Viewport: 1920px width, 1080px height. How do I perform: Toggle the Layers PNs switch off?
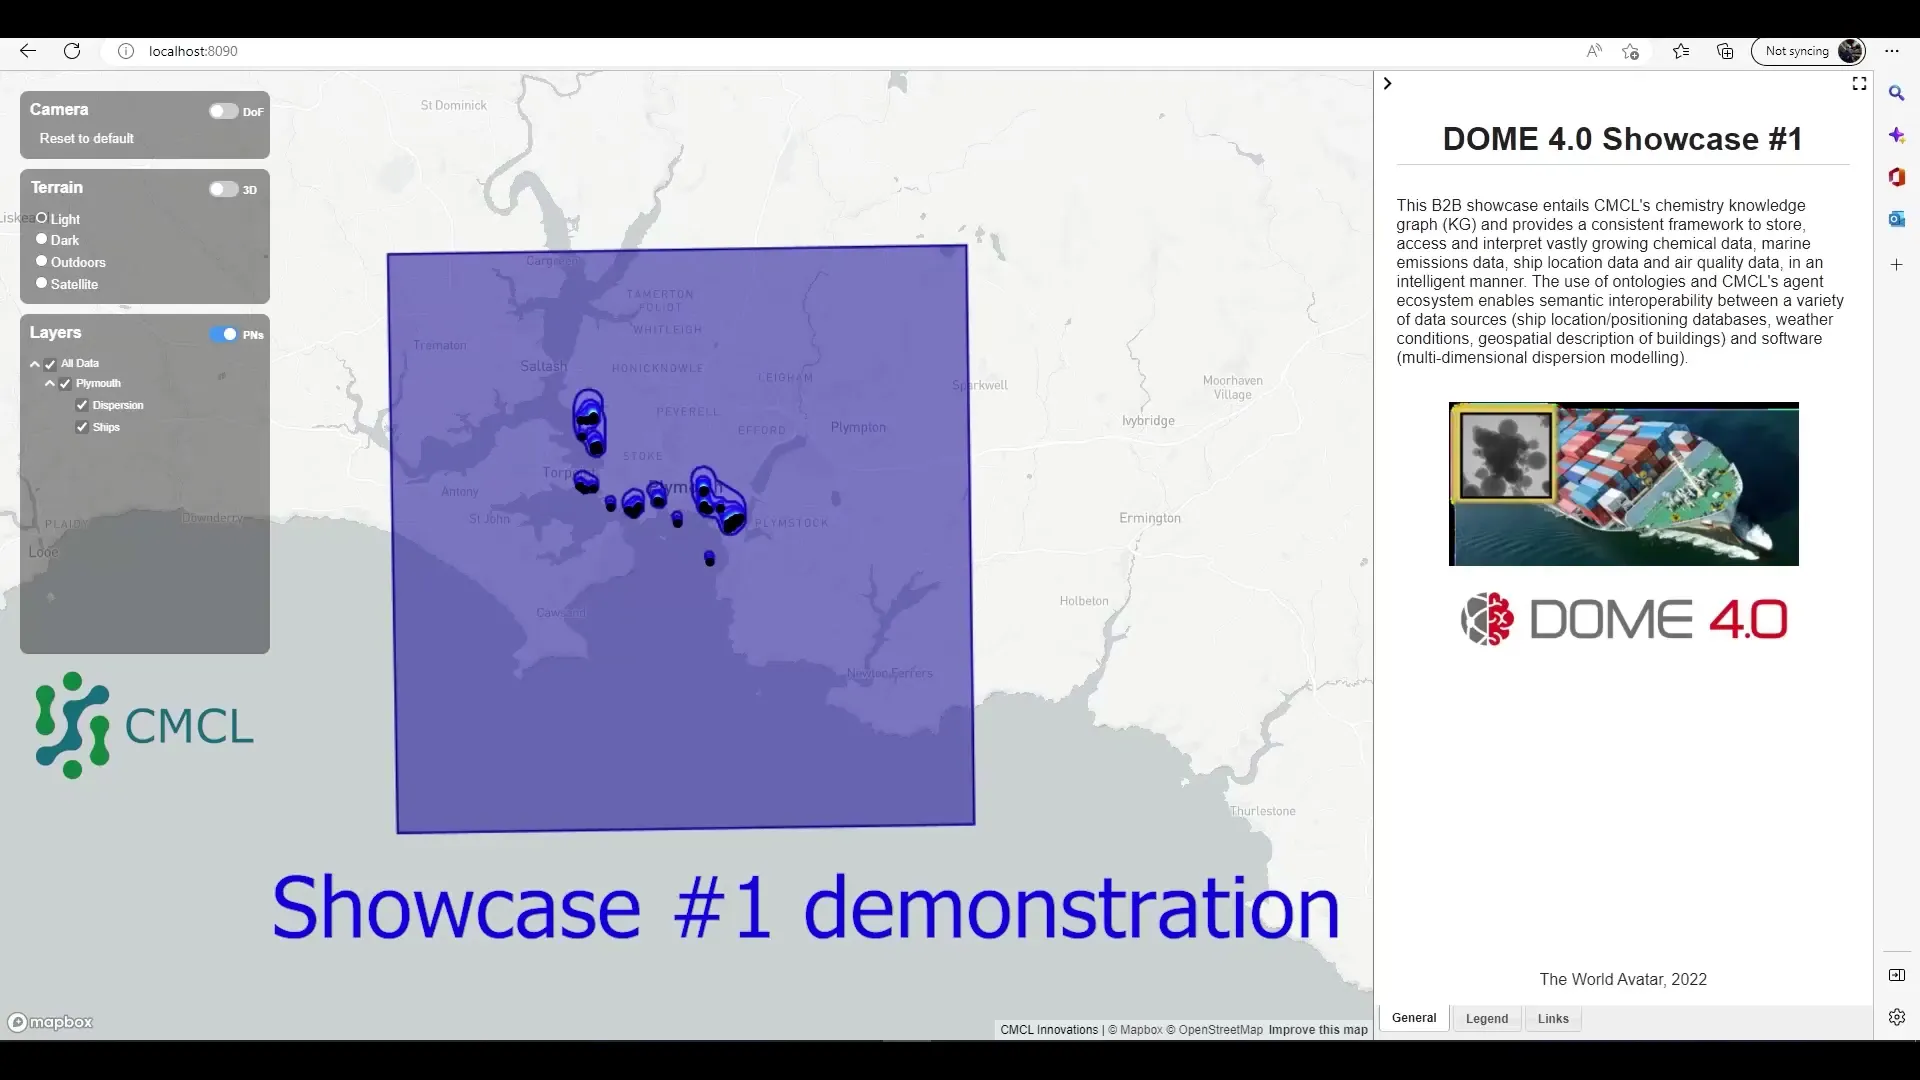click(x=223, y=334)
